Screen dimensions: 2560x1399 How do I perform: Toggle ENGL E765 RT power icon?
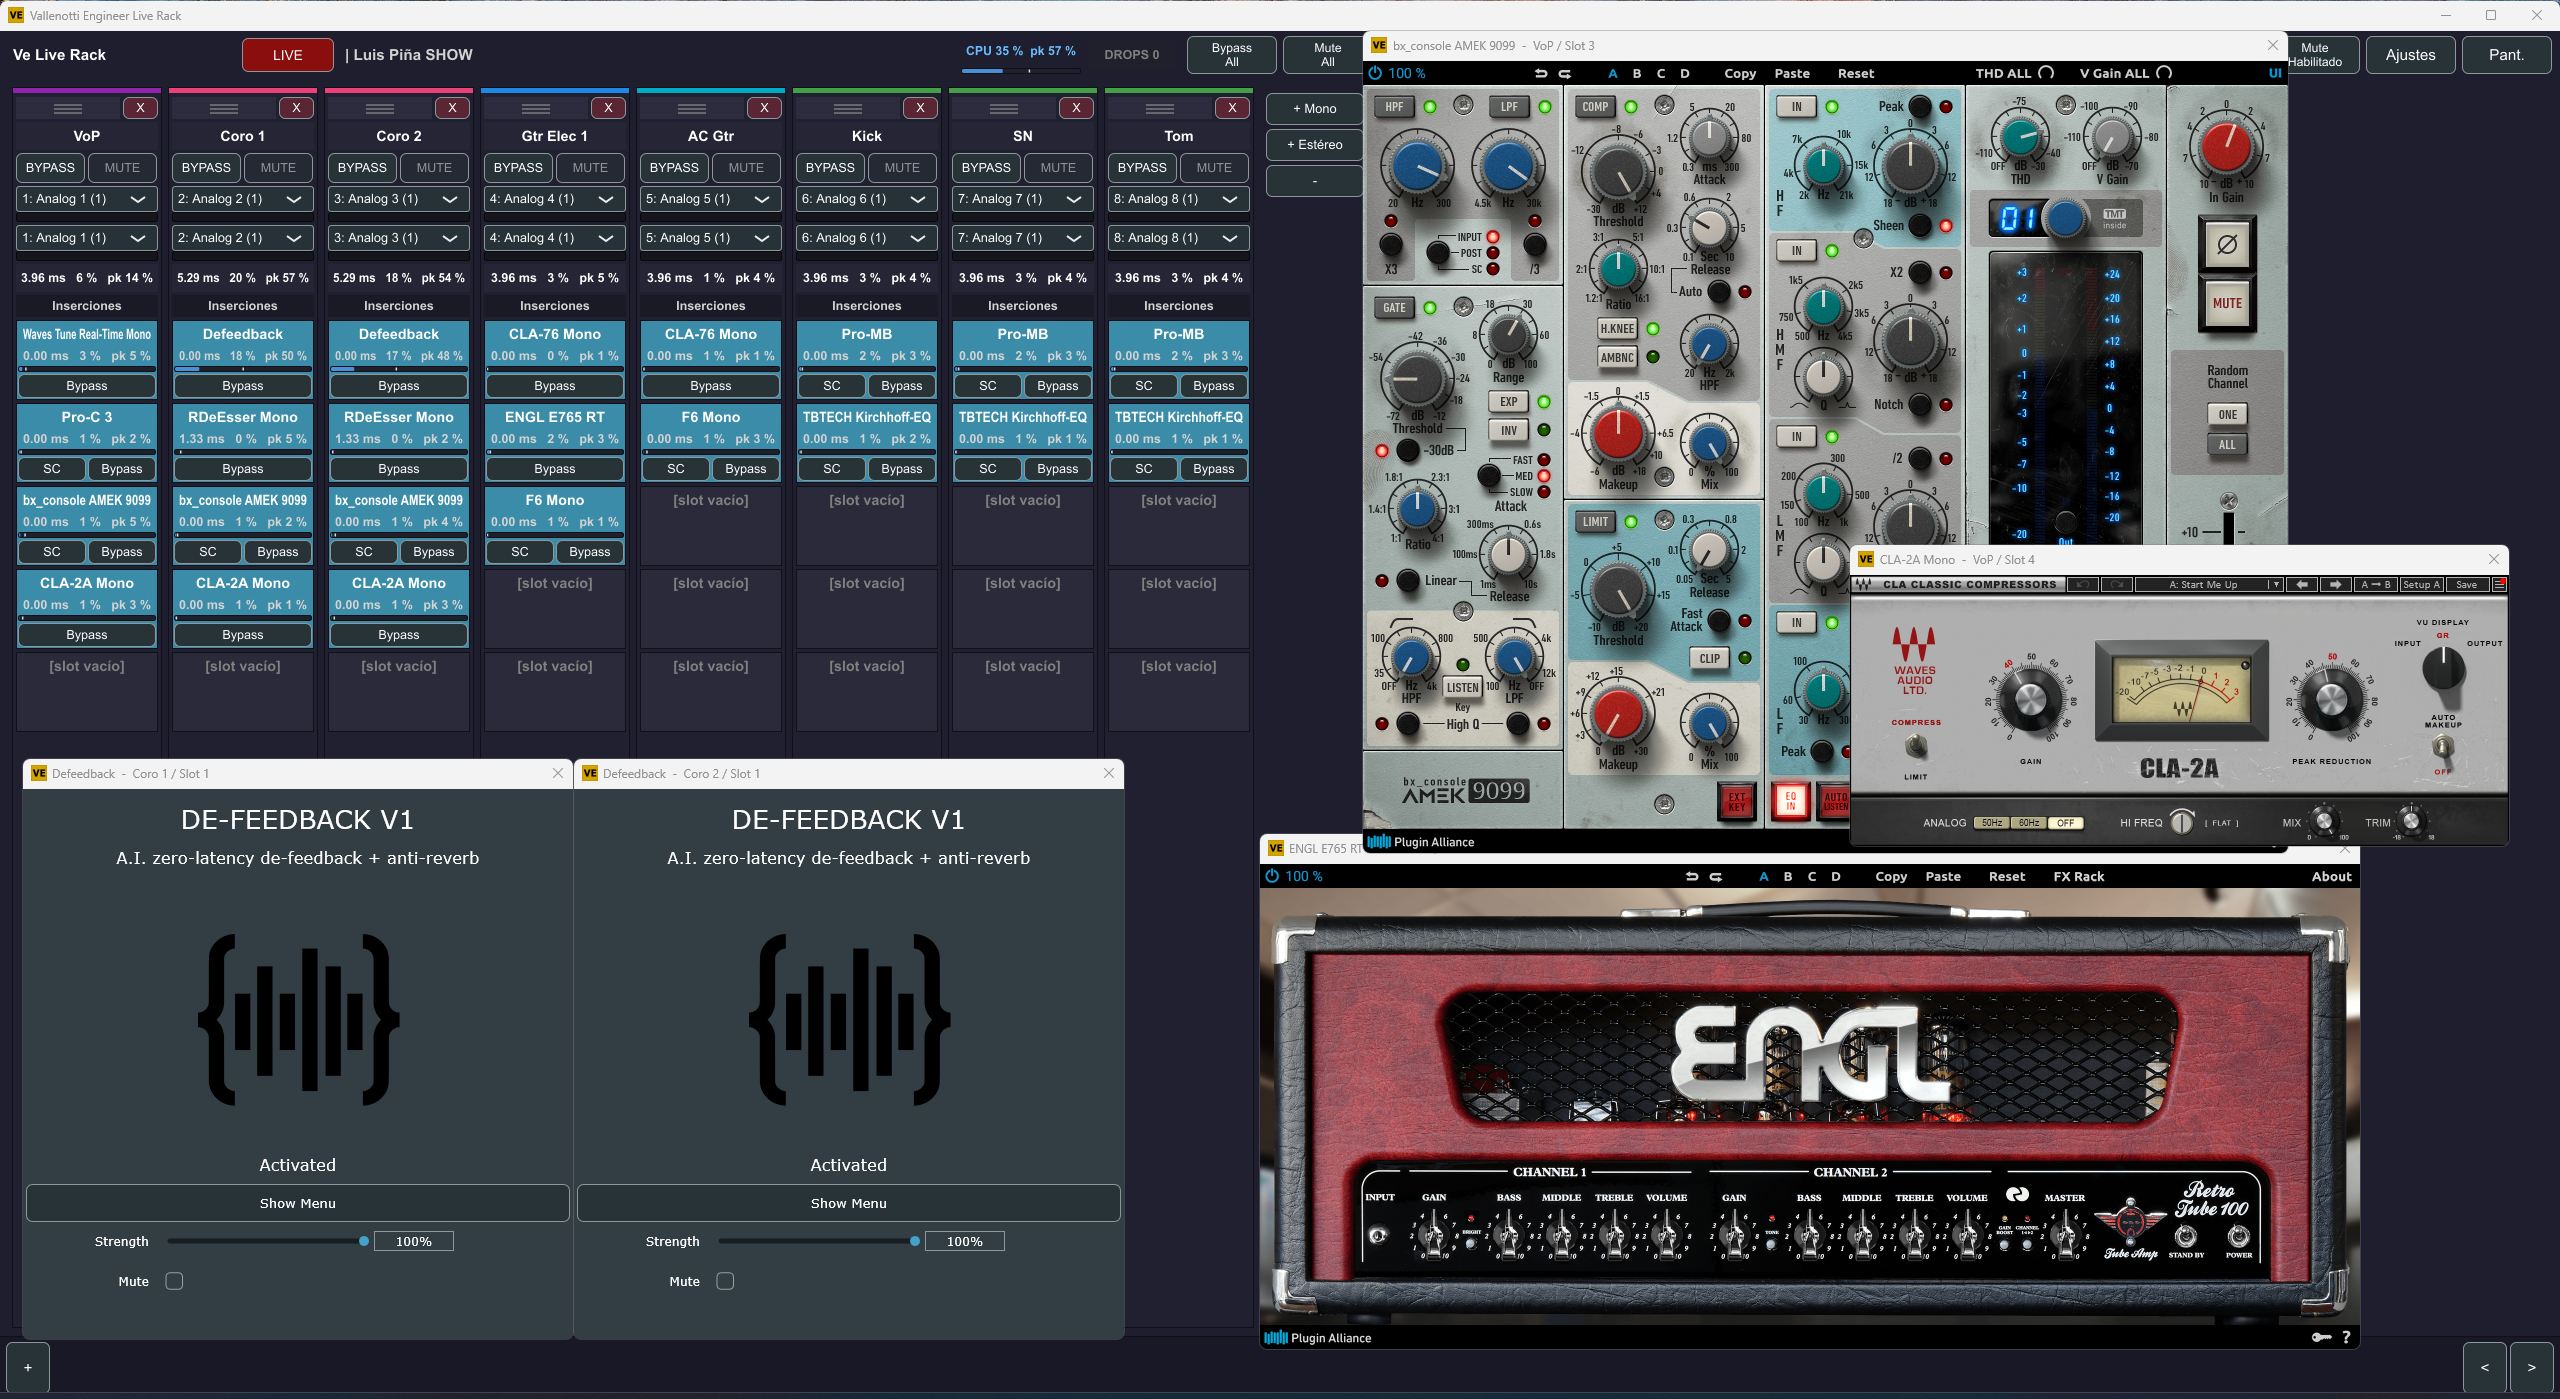click(x=1272, y=876)
